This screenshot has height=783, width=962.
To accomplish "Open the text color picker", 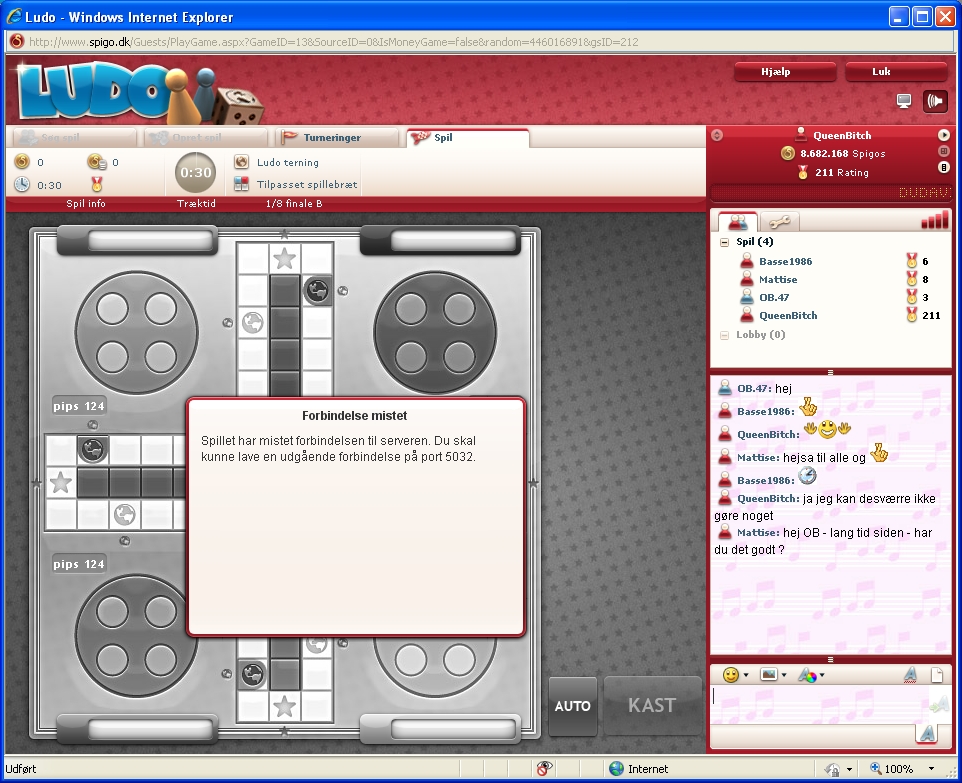I will [810, 675].
